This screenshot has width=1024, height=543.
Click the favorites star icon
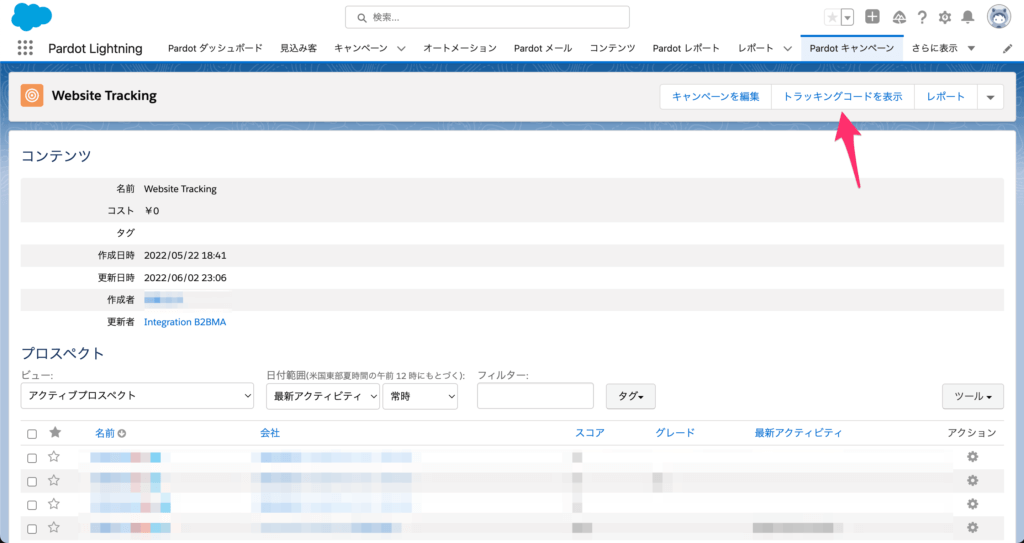point(832,18)
